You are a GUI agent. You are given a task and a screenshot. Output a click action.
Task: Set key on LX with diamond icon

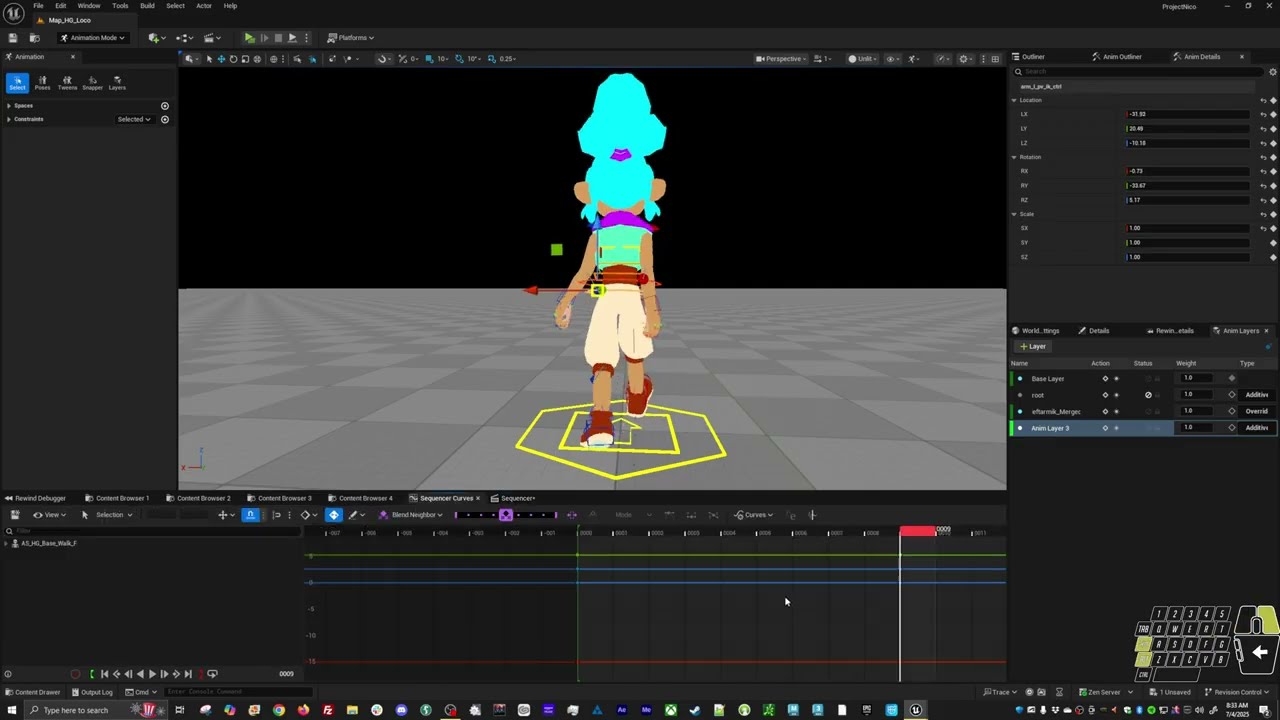coord(1273,114)
